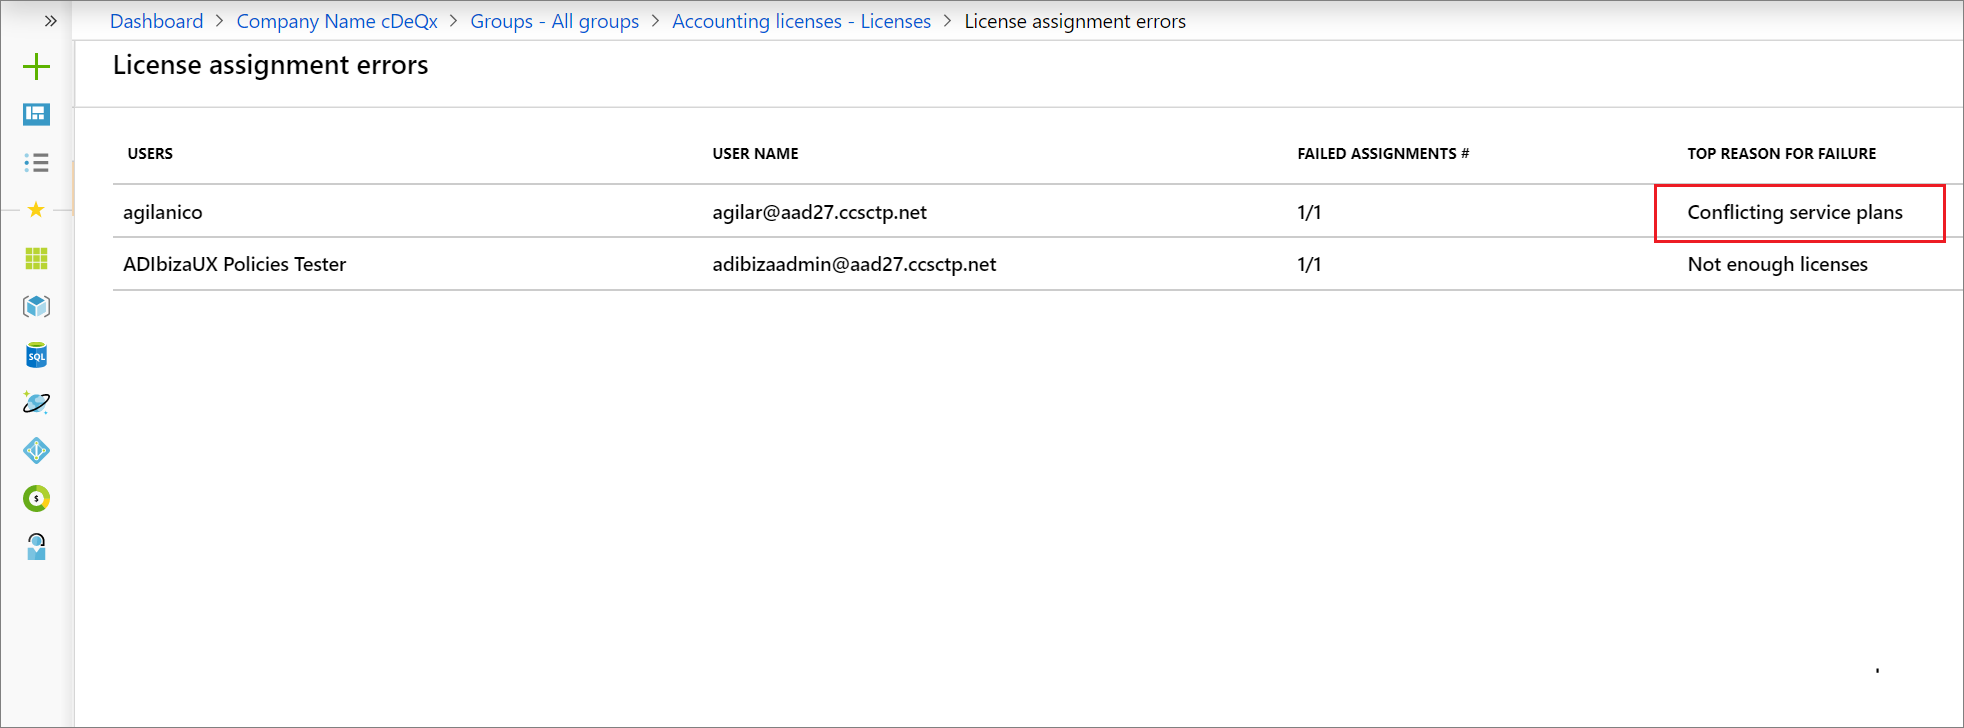The height and width of the screenshot is (728, 1964).
Task: Expand the left sidebar with double chevron
Action: (x=50, y=21)
